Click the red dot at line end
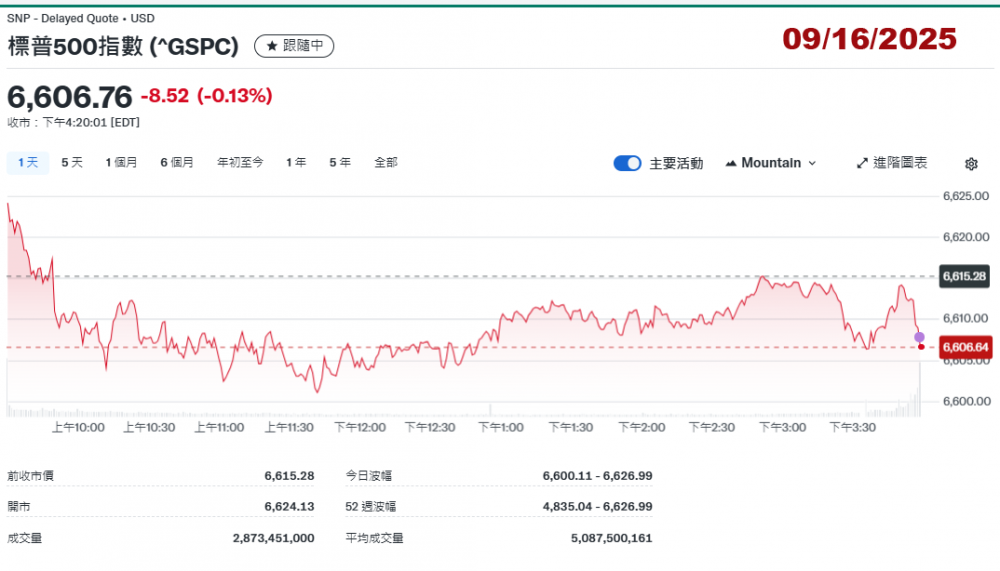 click(921, 347)
